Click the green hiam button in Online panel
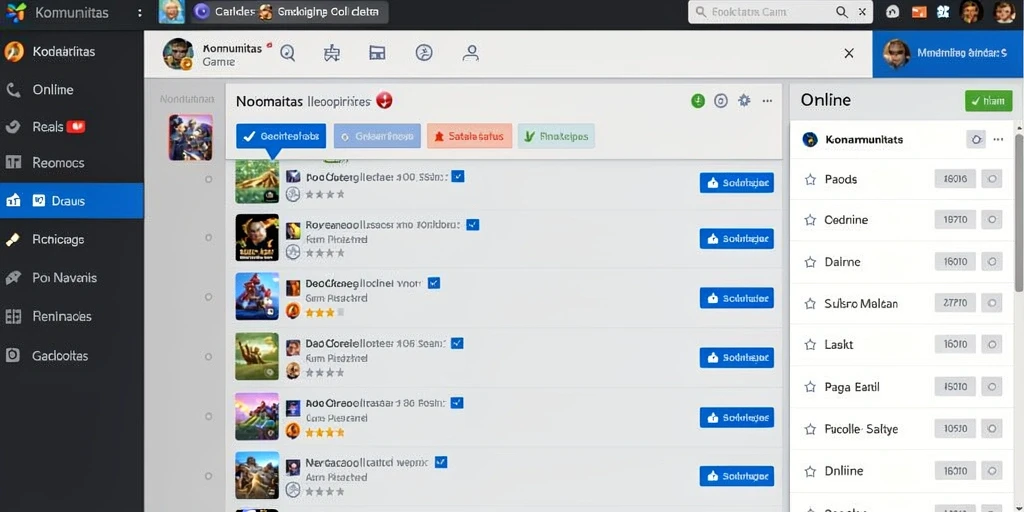Screen dimensions: 1024x512 pyautogui.click(x=989, y=101)
